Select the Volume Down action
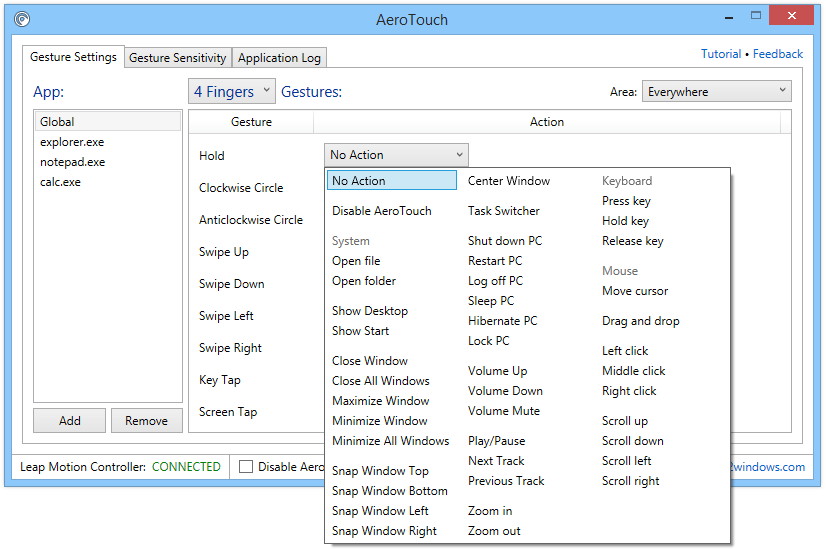Image resolution: width=826 pixels, height=549 pixels. [505, 391]
